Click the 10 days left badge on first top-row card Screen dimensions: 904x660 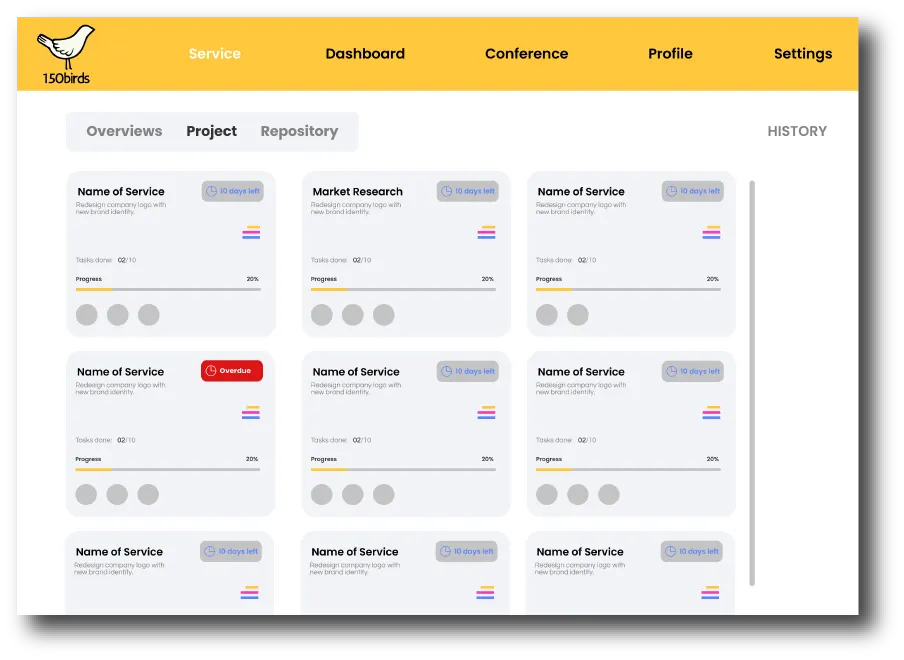click(x=232, y=191)
